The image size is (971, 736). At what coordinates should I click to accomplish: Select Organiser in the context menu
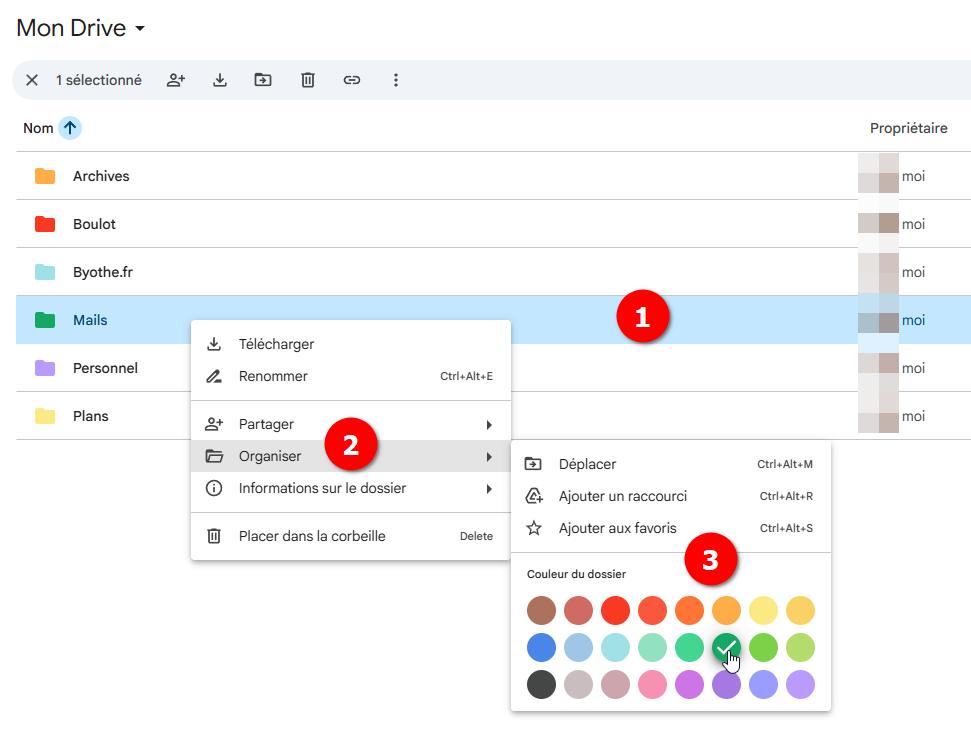(270, 456)
